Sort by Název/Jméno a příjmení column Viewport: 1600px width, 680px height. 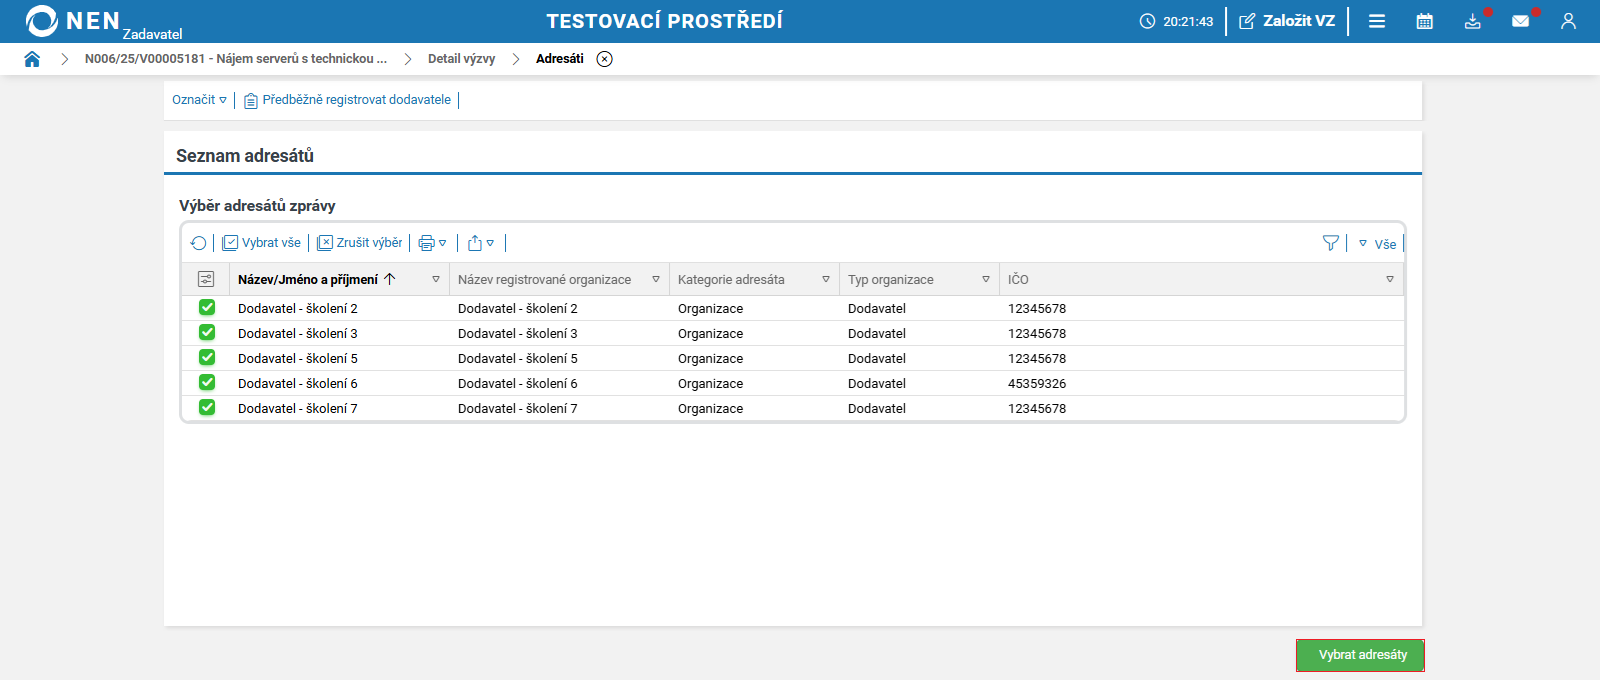click(x=308, y=280)
